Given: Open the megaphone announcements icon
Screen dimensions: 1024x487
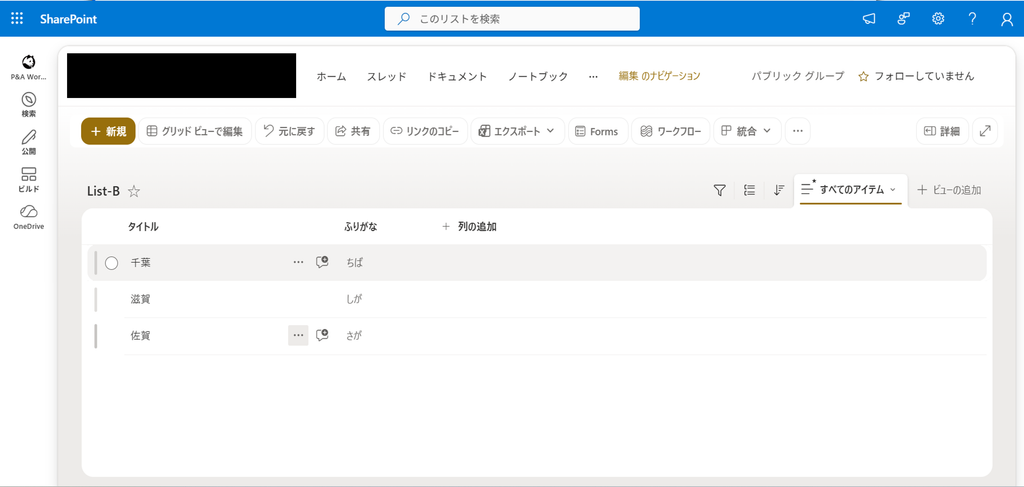Looking at the screenshot, I should click(x=869, y=19).
